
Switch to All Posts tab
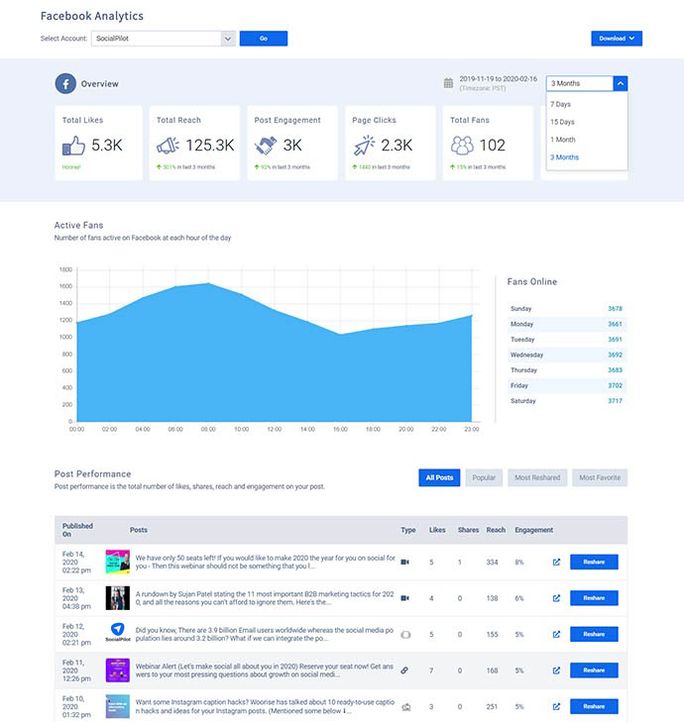(439, 478)
